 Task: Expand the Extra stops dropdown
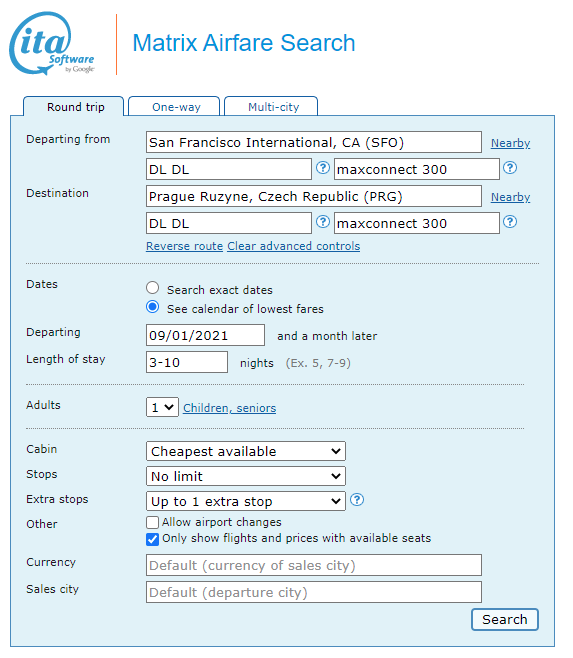pos(246,501)
